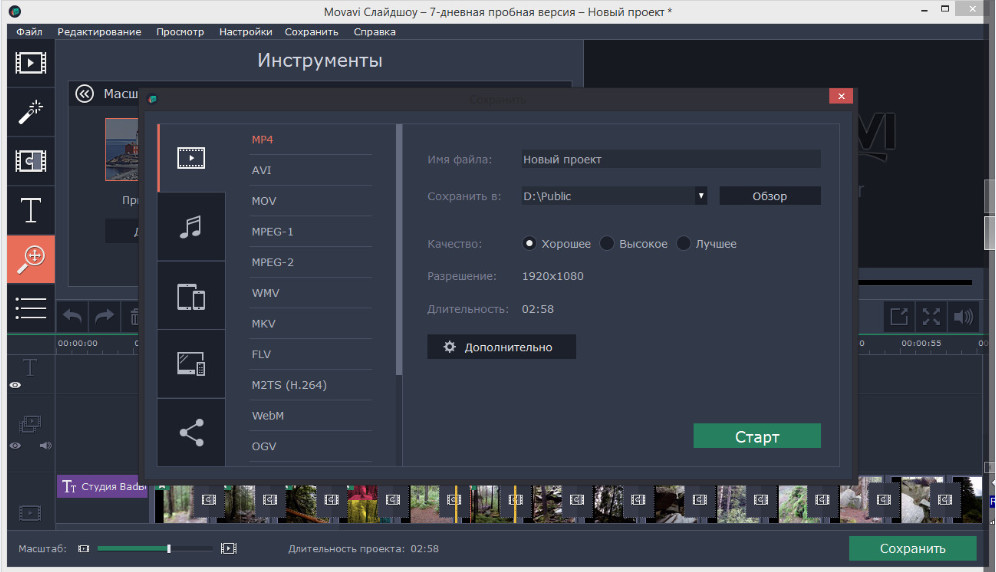
Task: Select the zoom magnifier tool
Action: point(30,259)
